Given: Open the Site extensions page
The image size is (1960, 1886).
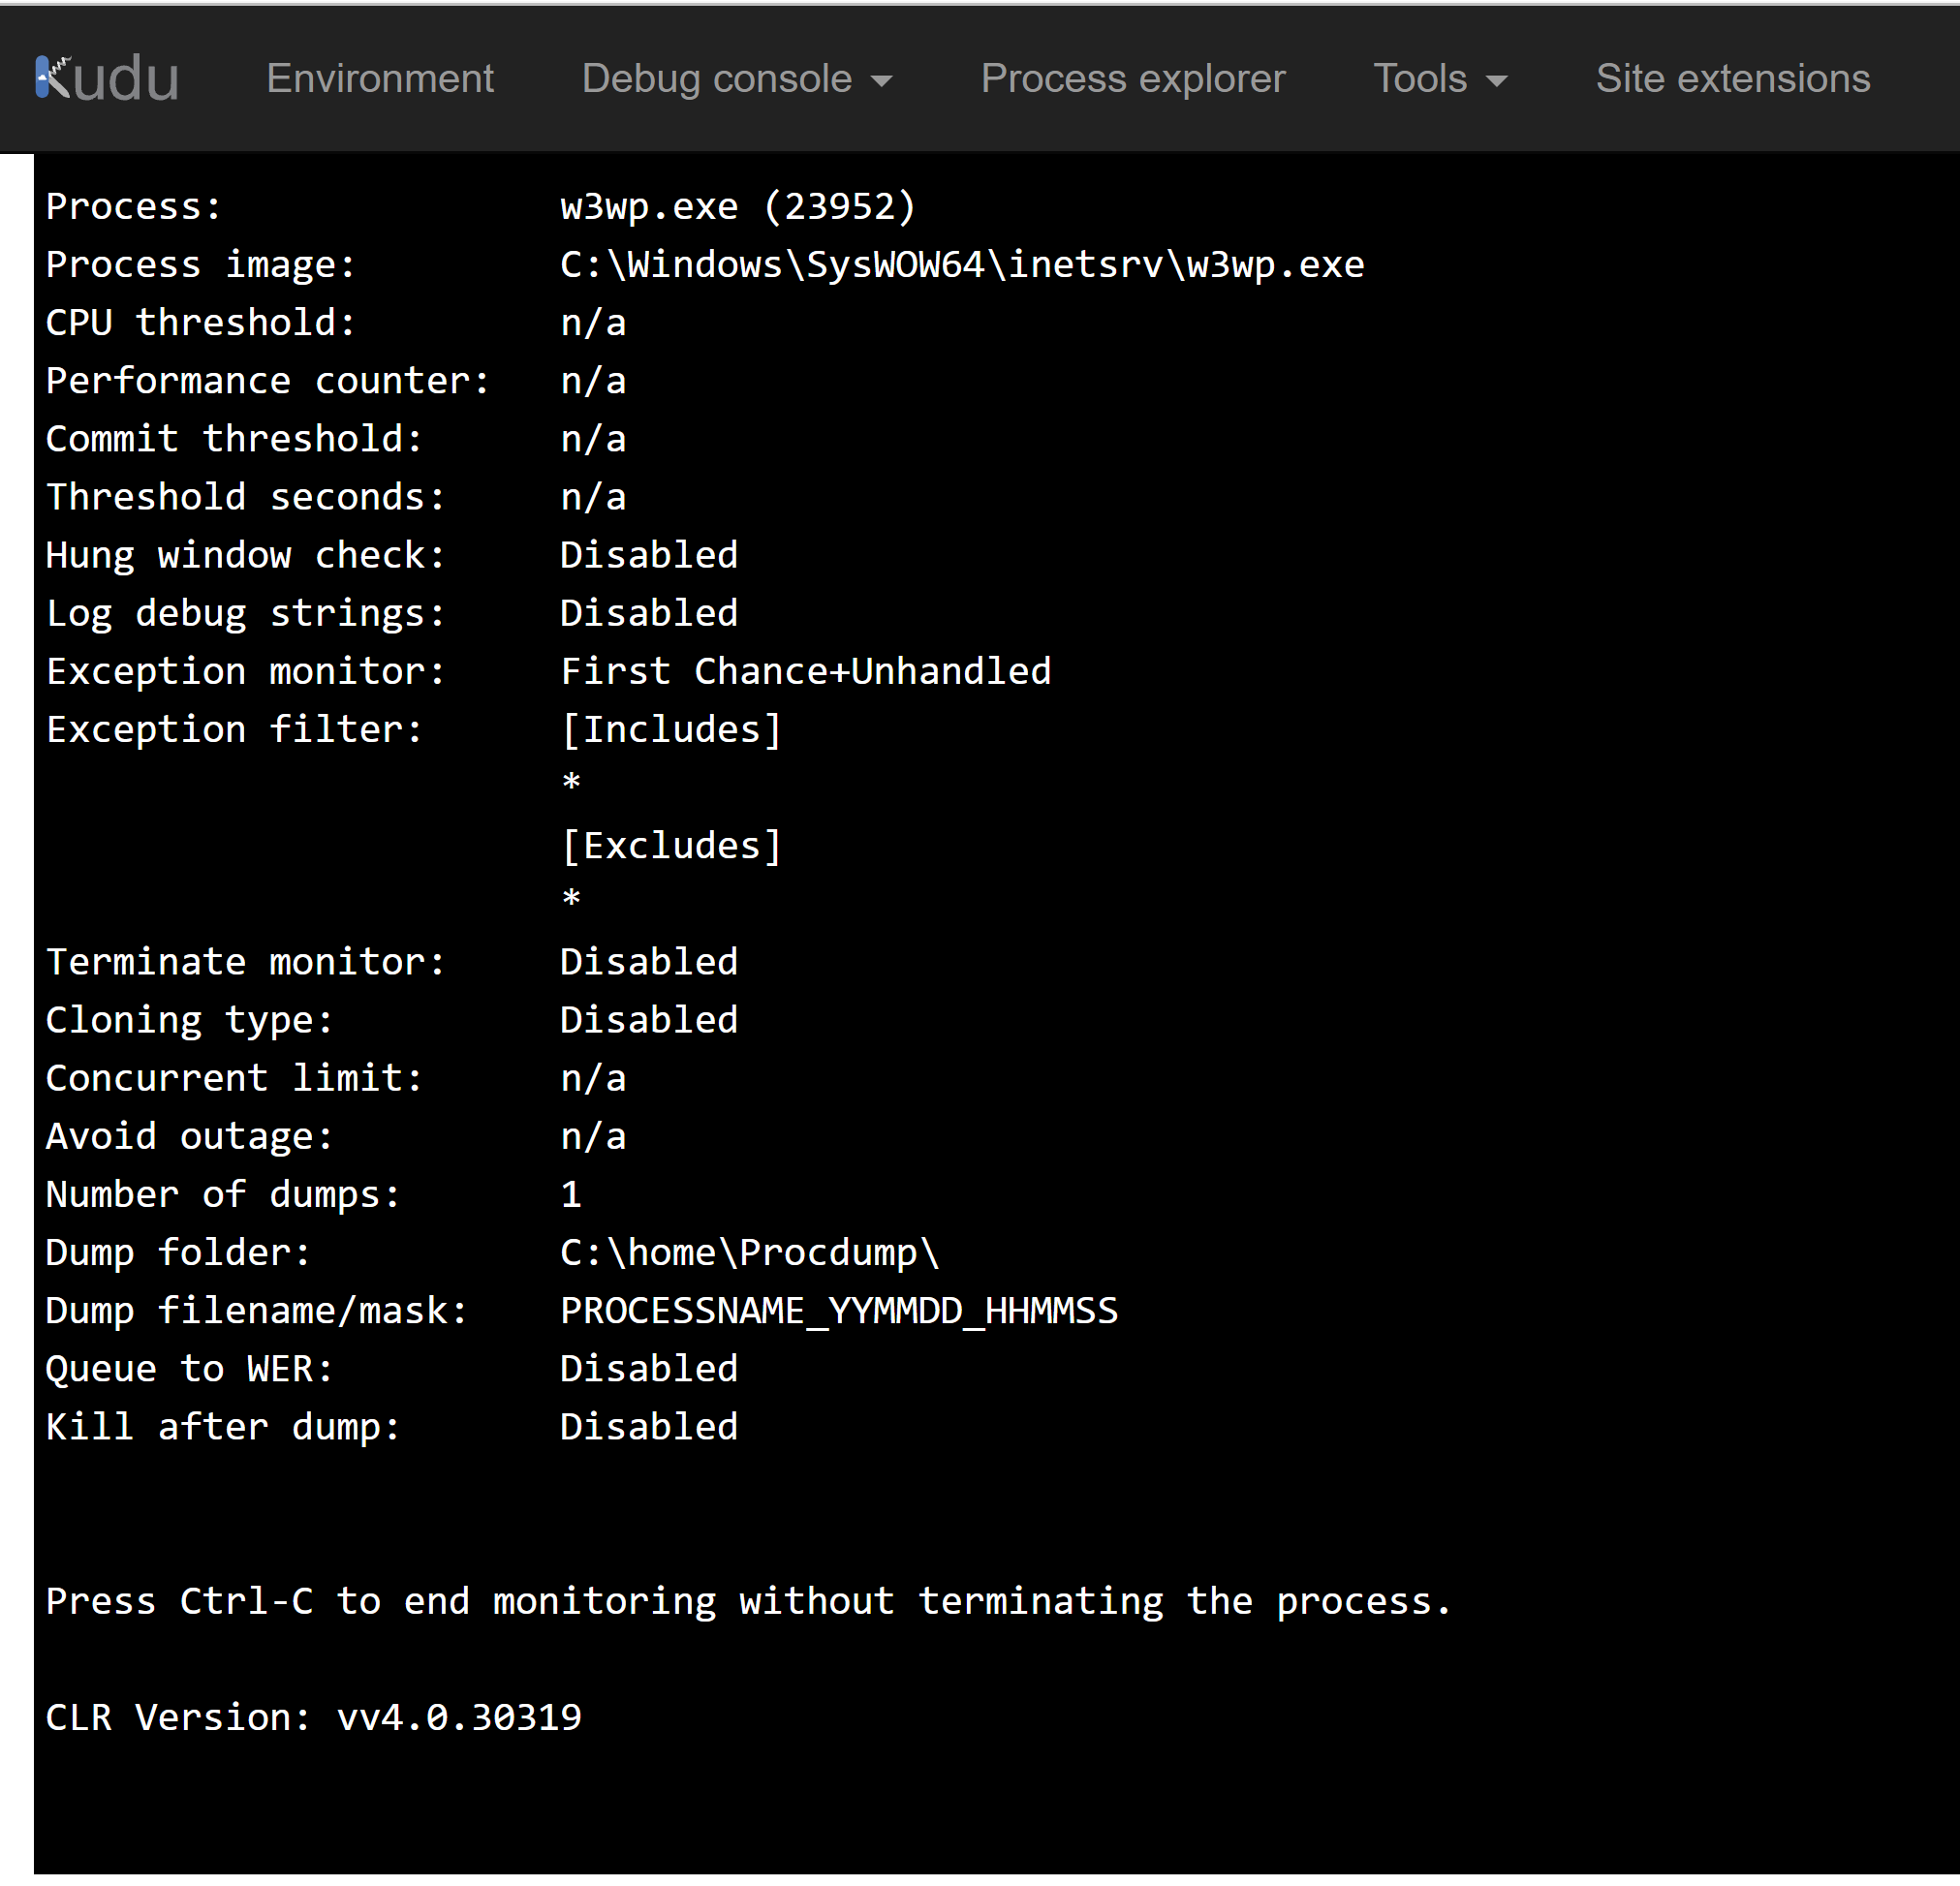Looking at the screenshot, I should (x=1732, y=78).
